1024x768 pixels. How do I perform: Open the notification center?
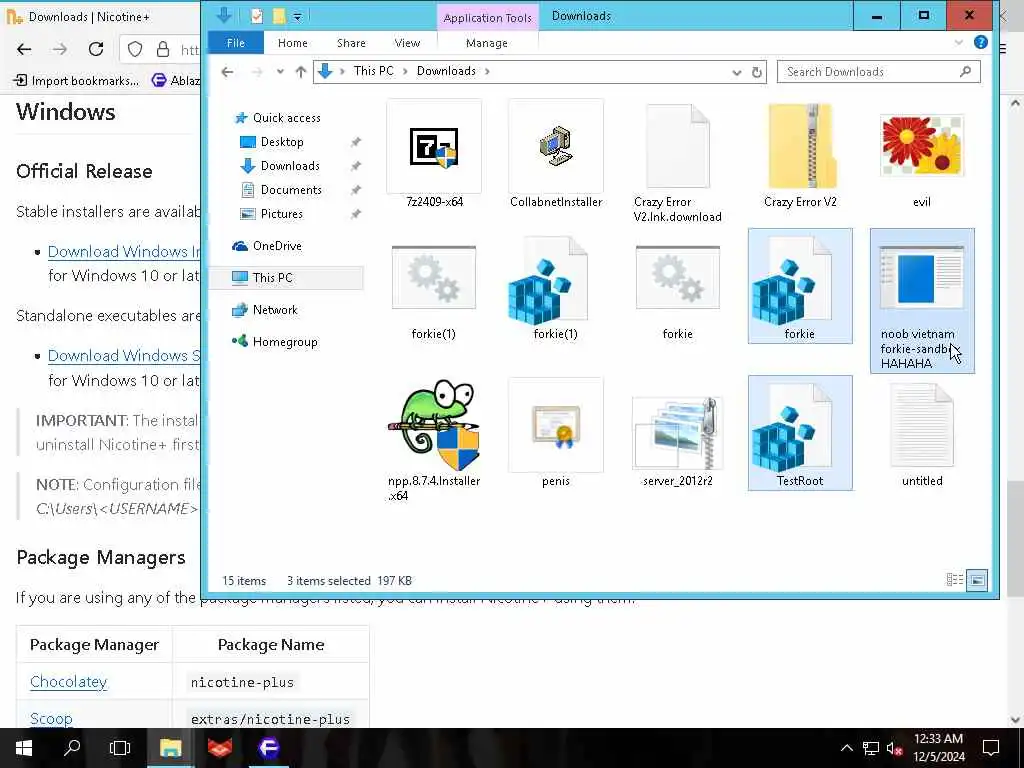click(x=991, y=748)
